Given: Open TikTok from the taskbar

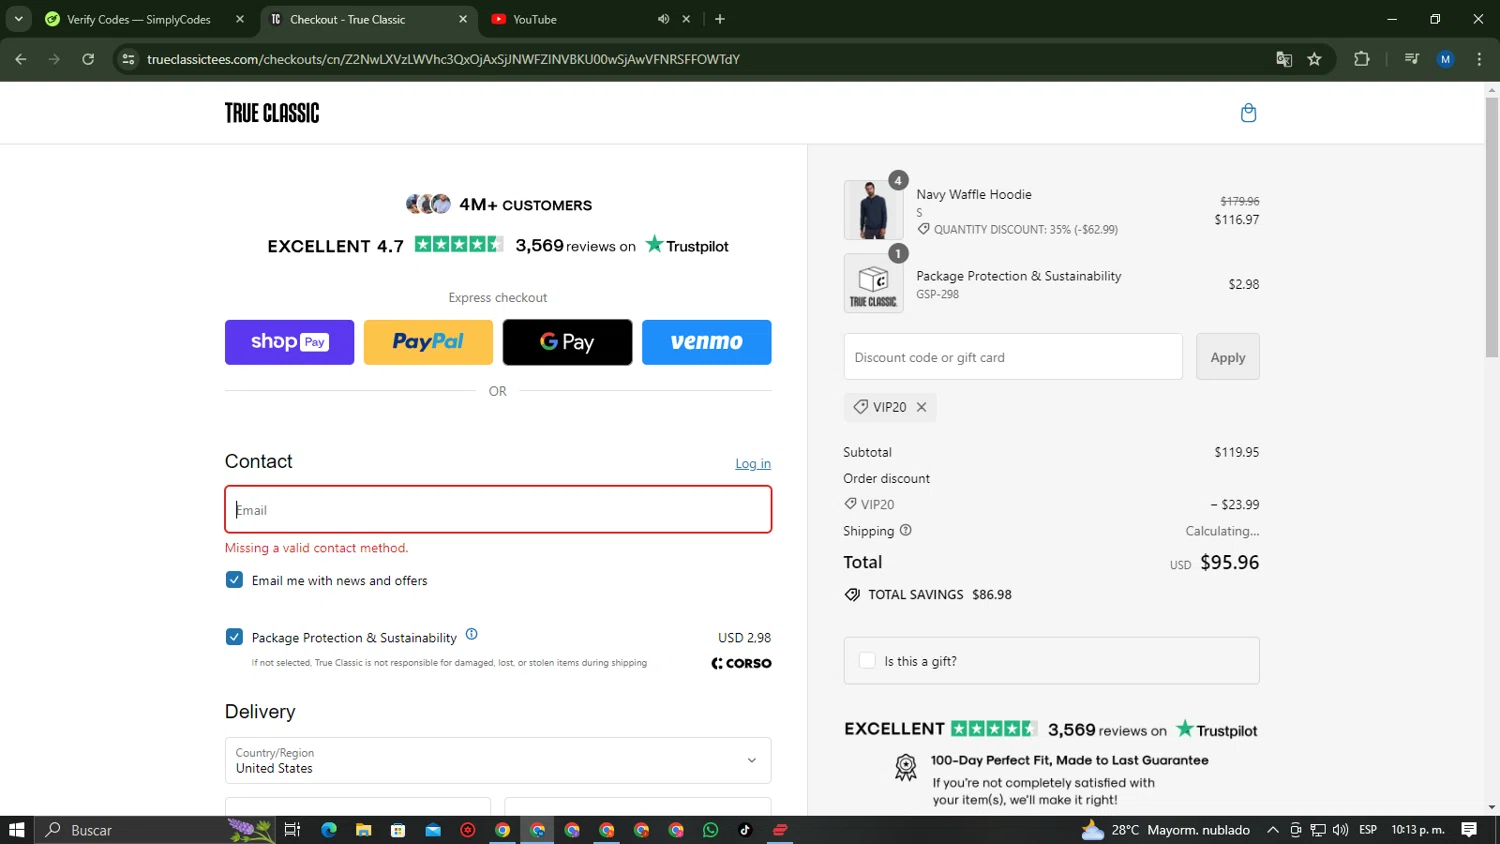Looking at the screenshot, I should 745,830.
